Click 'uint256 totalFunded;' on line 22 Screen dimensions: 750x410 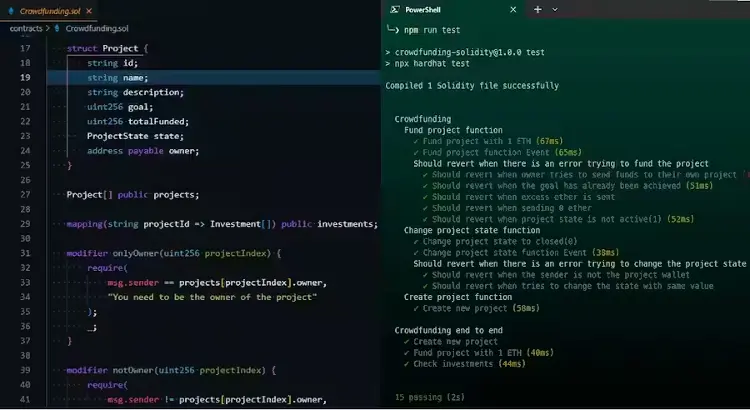[x=138, y=122]
